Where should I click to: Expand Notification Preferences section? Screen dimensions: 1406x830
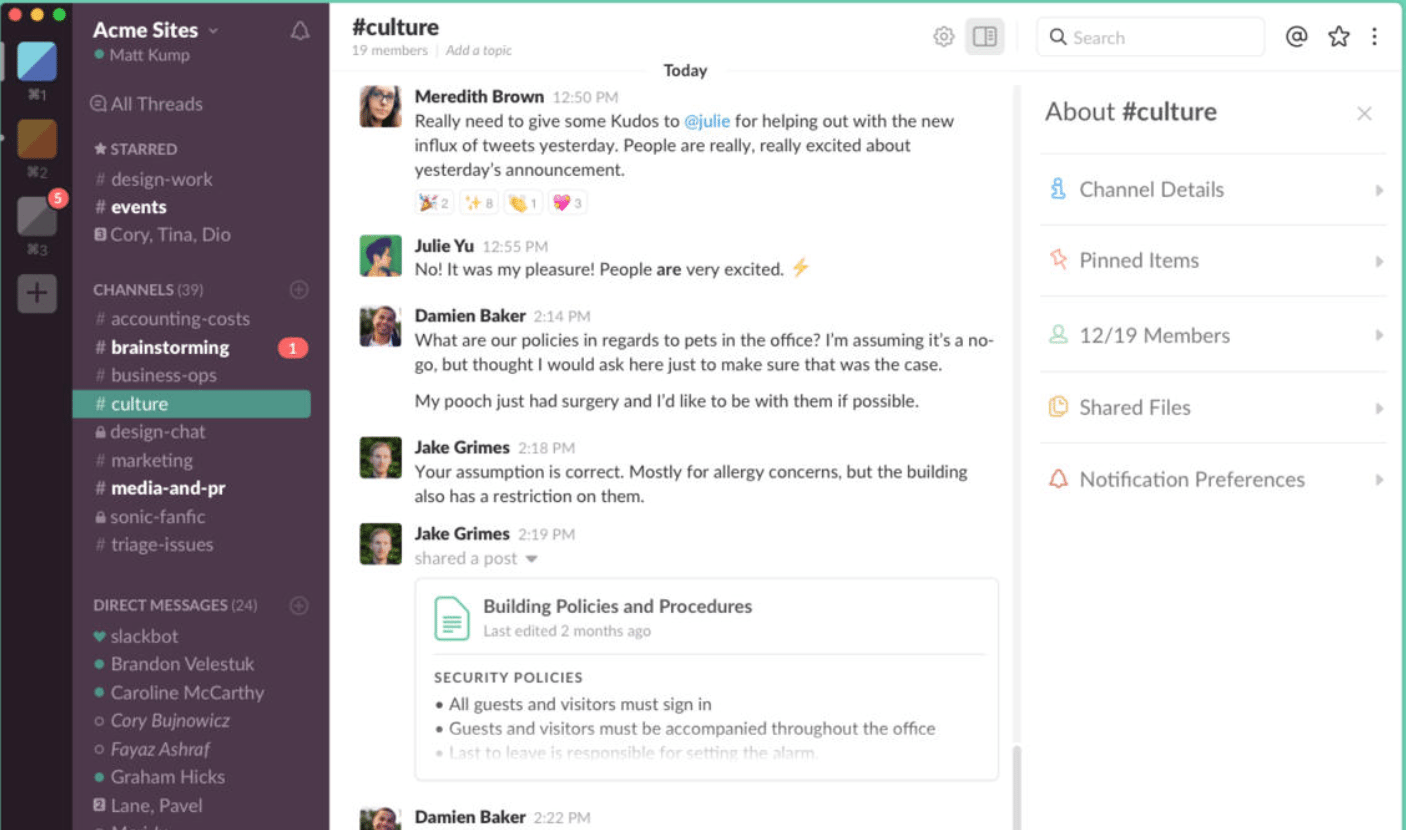click(1213, 479)
